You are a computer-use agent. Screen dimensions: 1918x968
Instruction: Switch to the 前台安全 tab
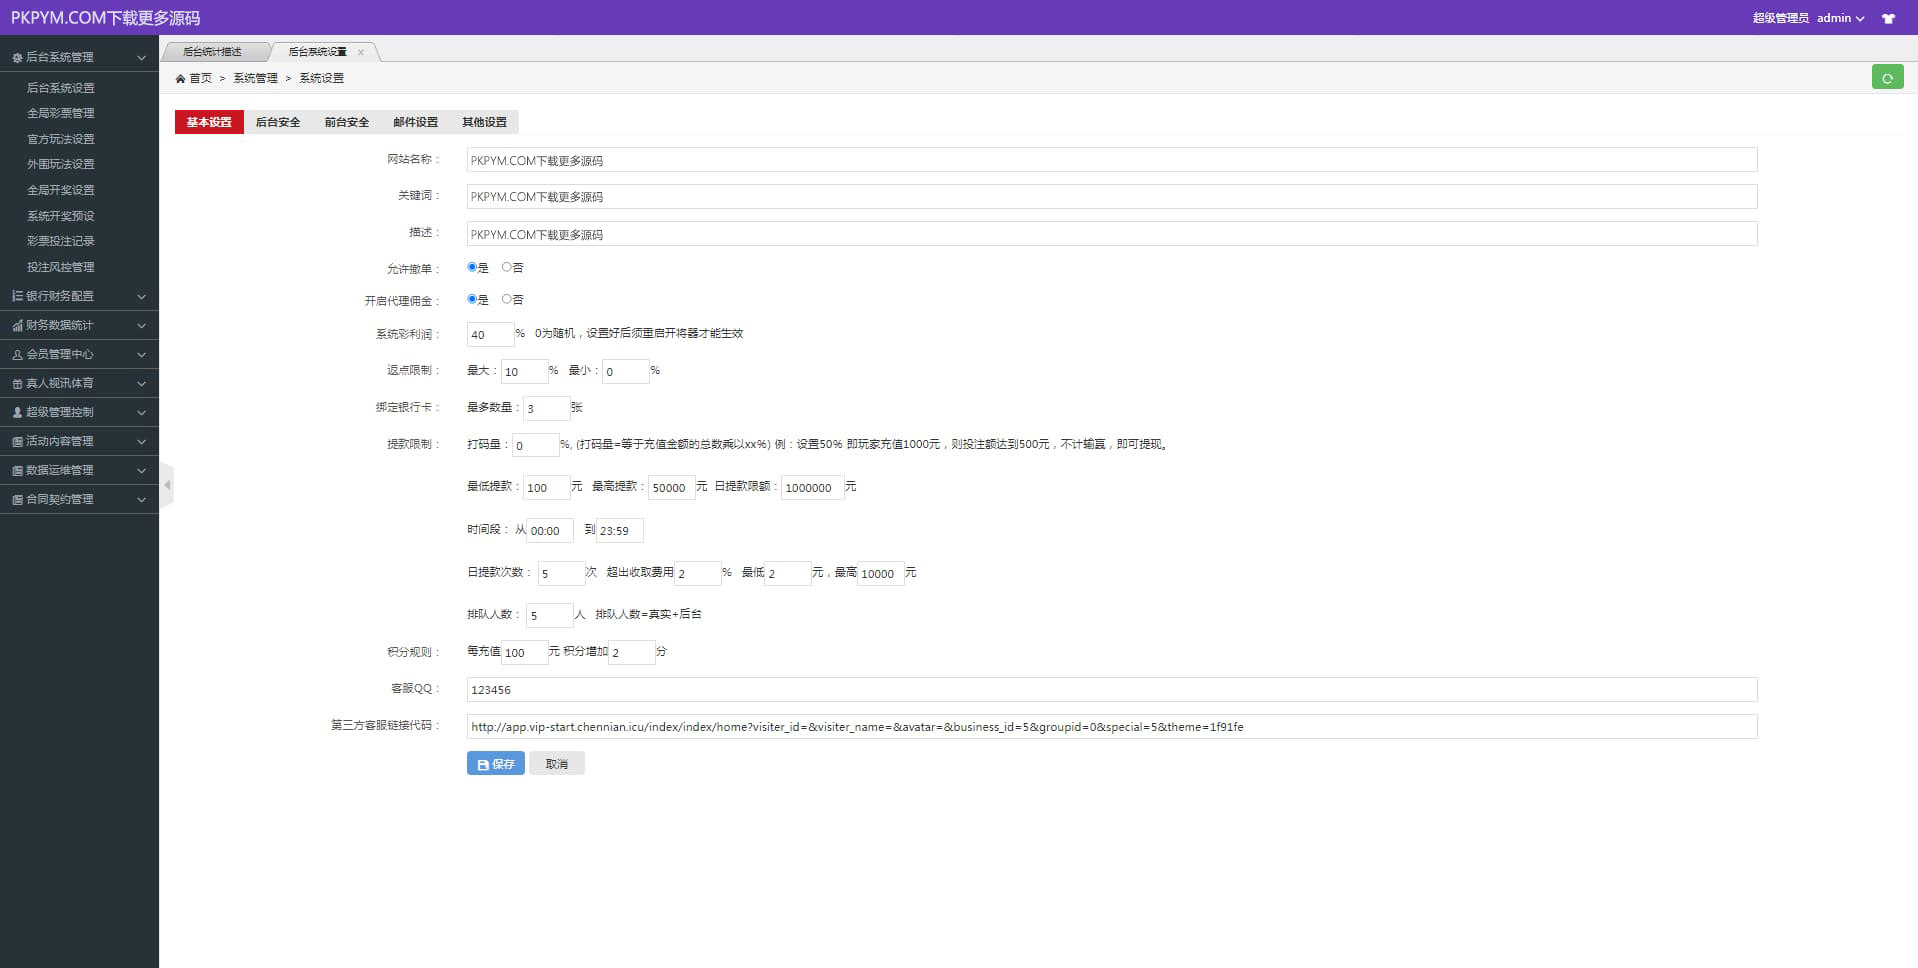coord(347,122)
